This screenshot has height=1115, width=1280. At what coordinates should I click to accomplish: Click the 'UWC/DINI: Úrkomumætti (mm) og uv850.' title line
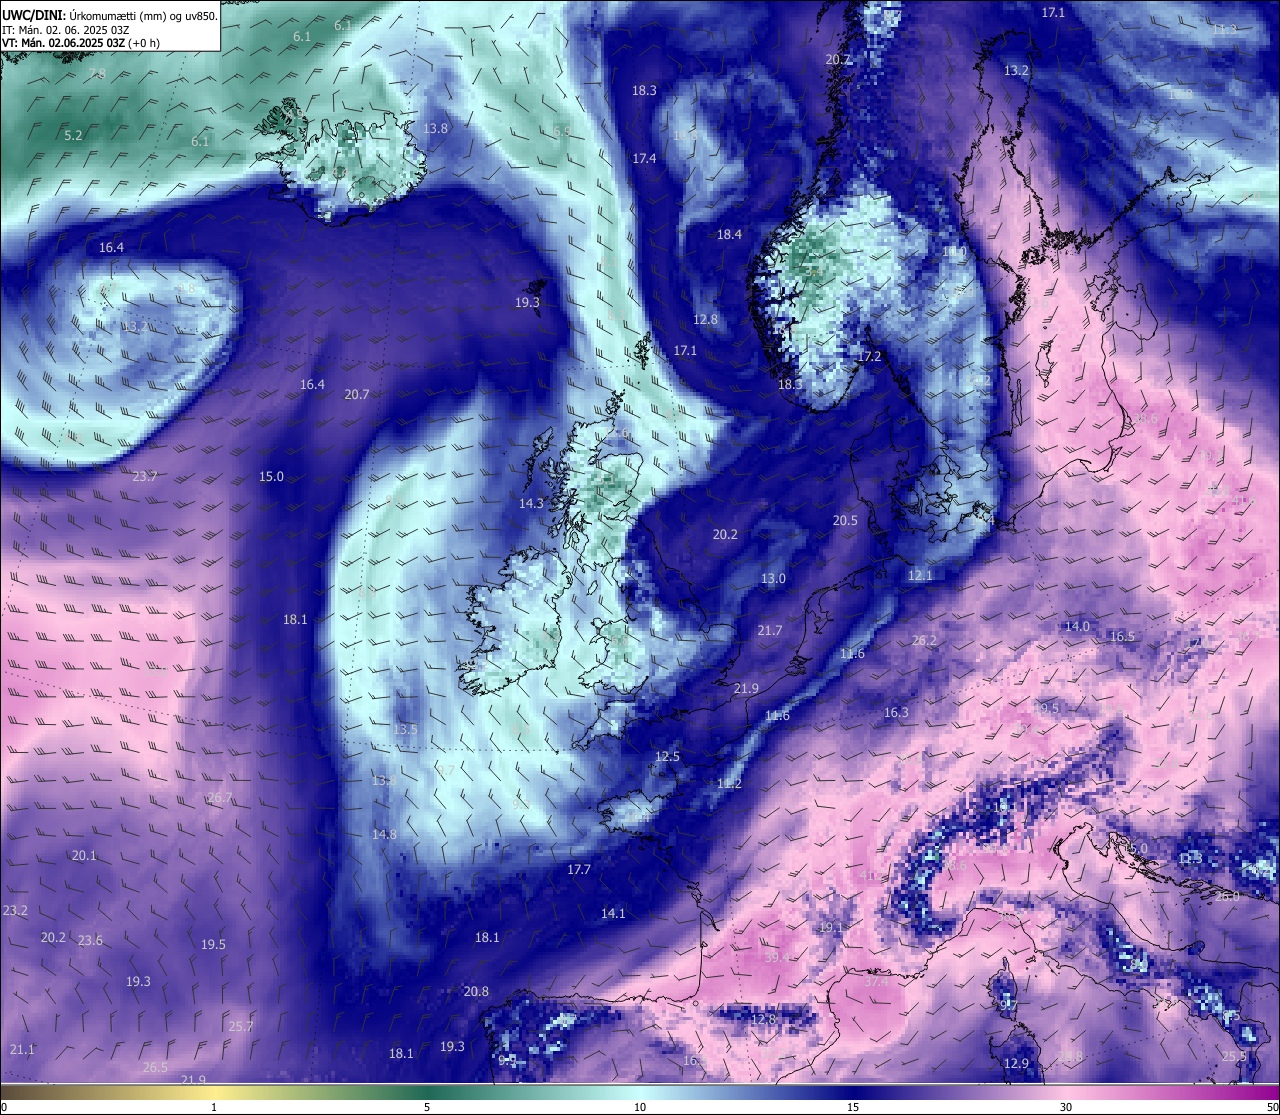pos(110,15)
